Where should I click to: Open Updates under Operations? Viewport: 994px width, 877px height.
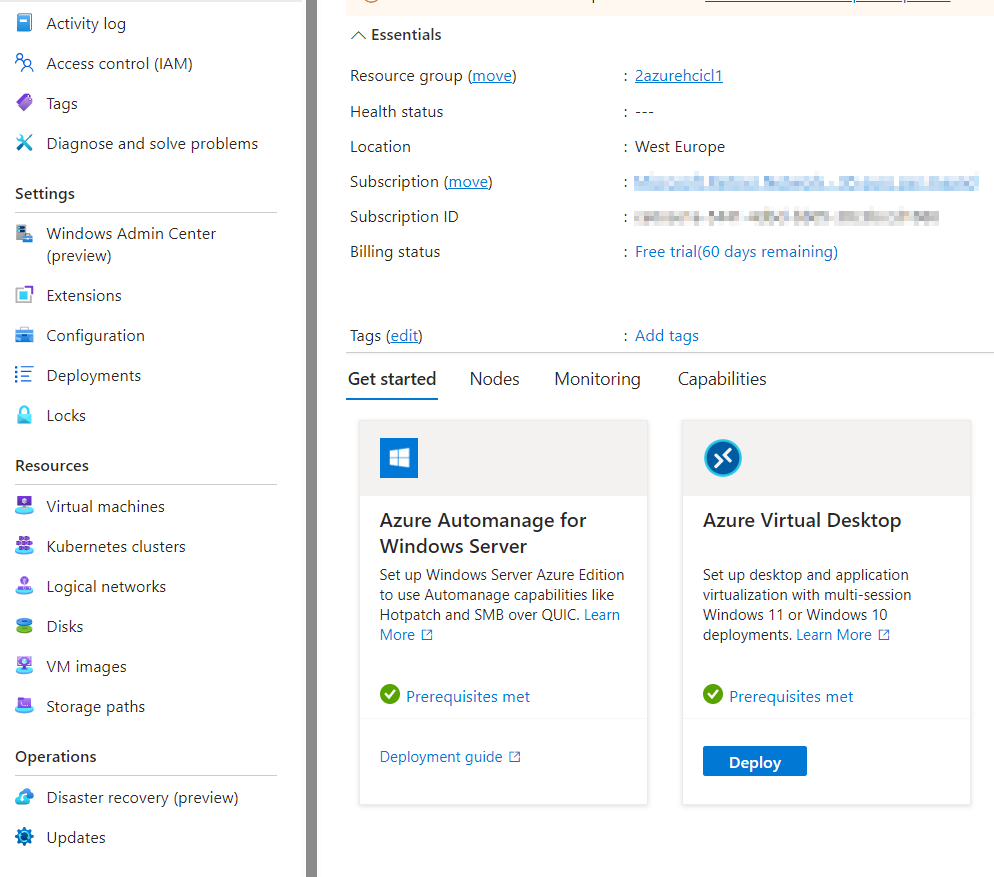pyautogui.click(x=75, y=837)
